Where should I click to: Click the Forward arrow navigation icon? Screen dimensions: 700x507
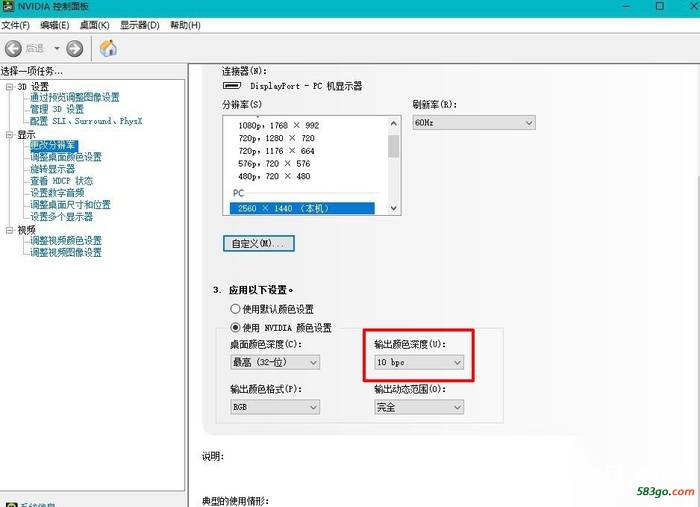[75, 48]
